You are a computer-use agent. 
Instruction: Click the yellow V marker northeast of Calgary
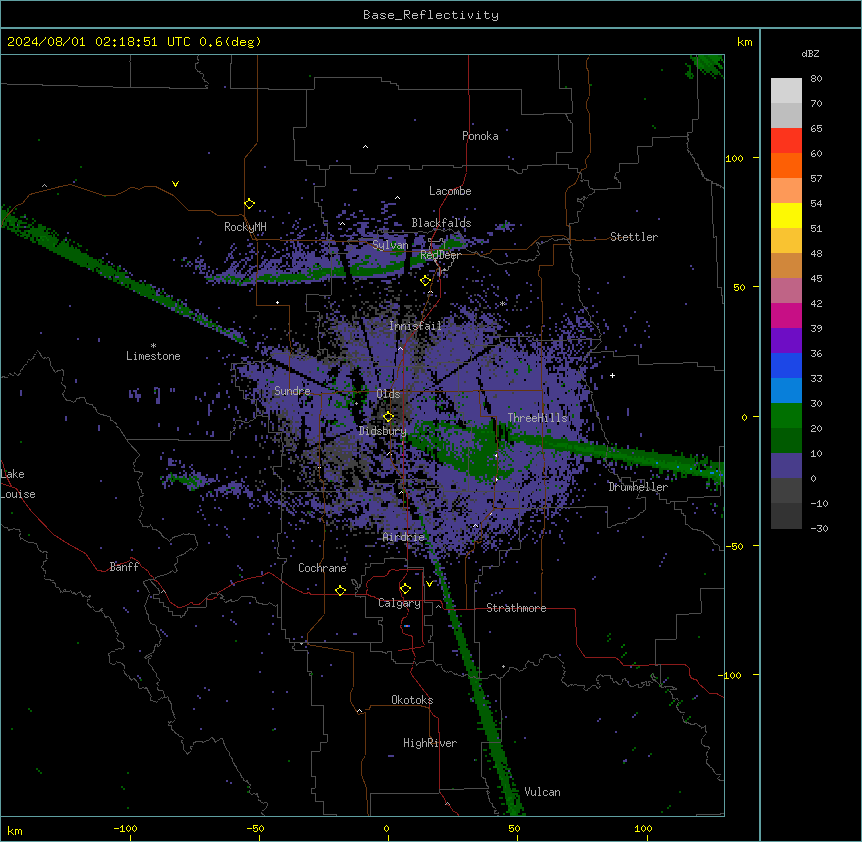(x=429, y=584)
